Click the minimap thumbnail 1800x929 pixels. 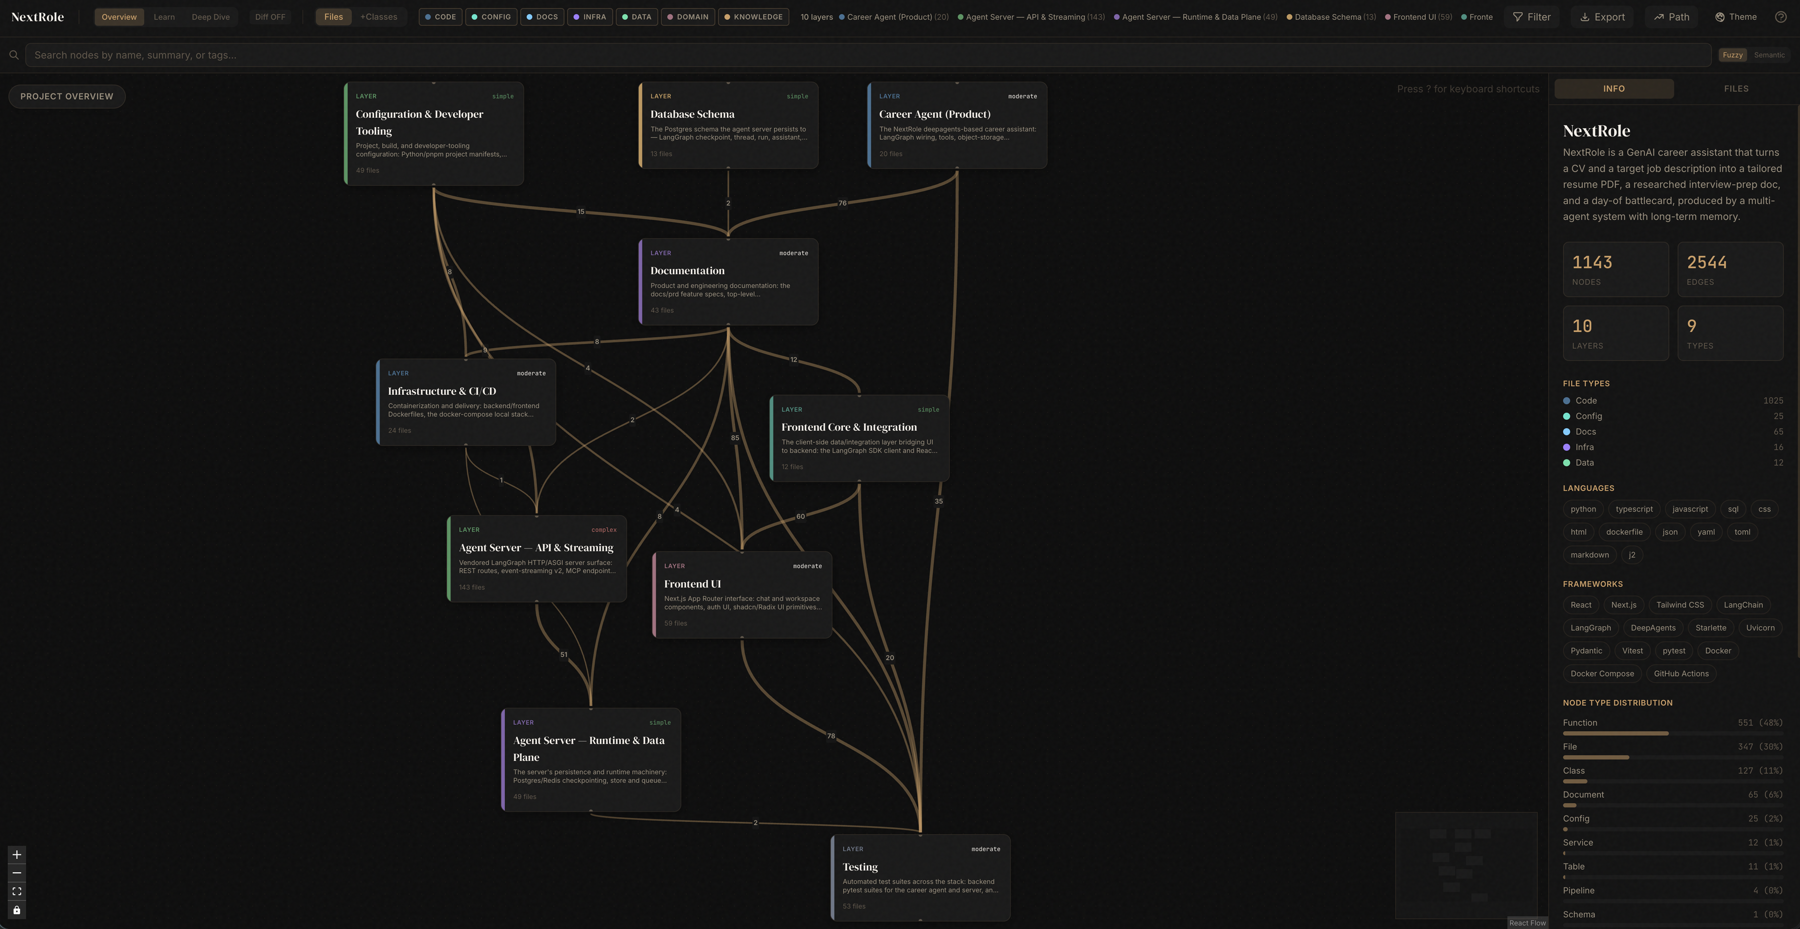tap(1466, 865)
